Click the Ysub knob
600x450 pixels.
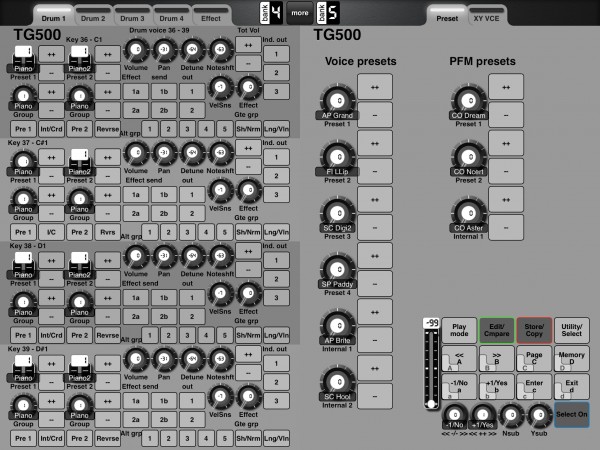click(539, 415)
